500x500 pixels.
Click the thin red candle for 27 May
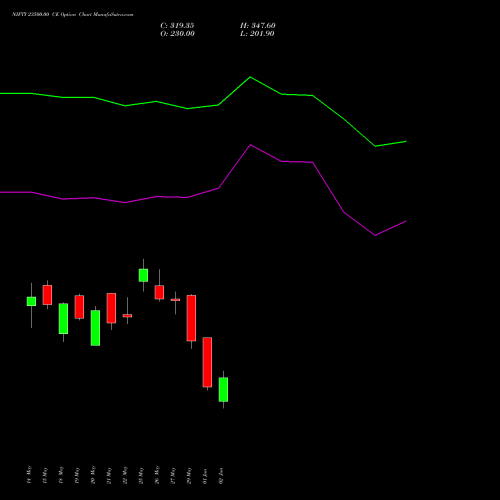pyautogui.click(x=175, y=300)
